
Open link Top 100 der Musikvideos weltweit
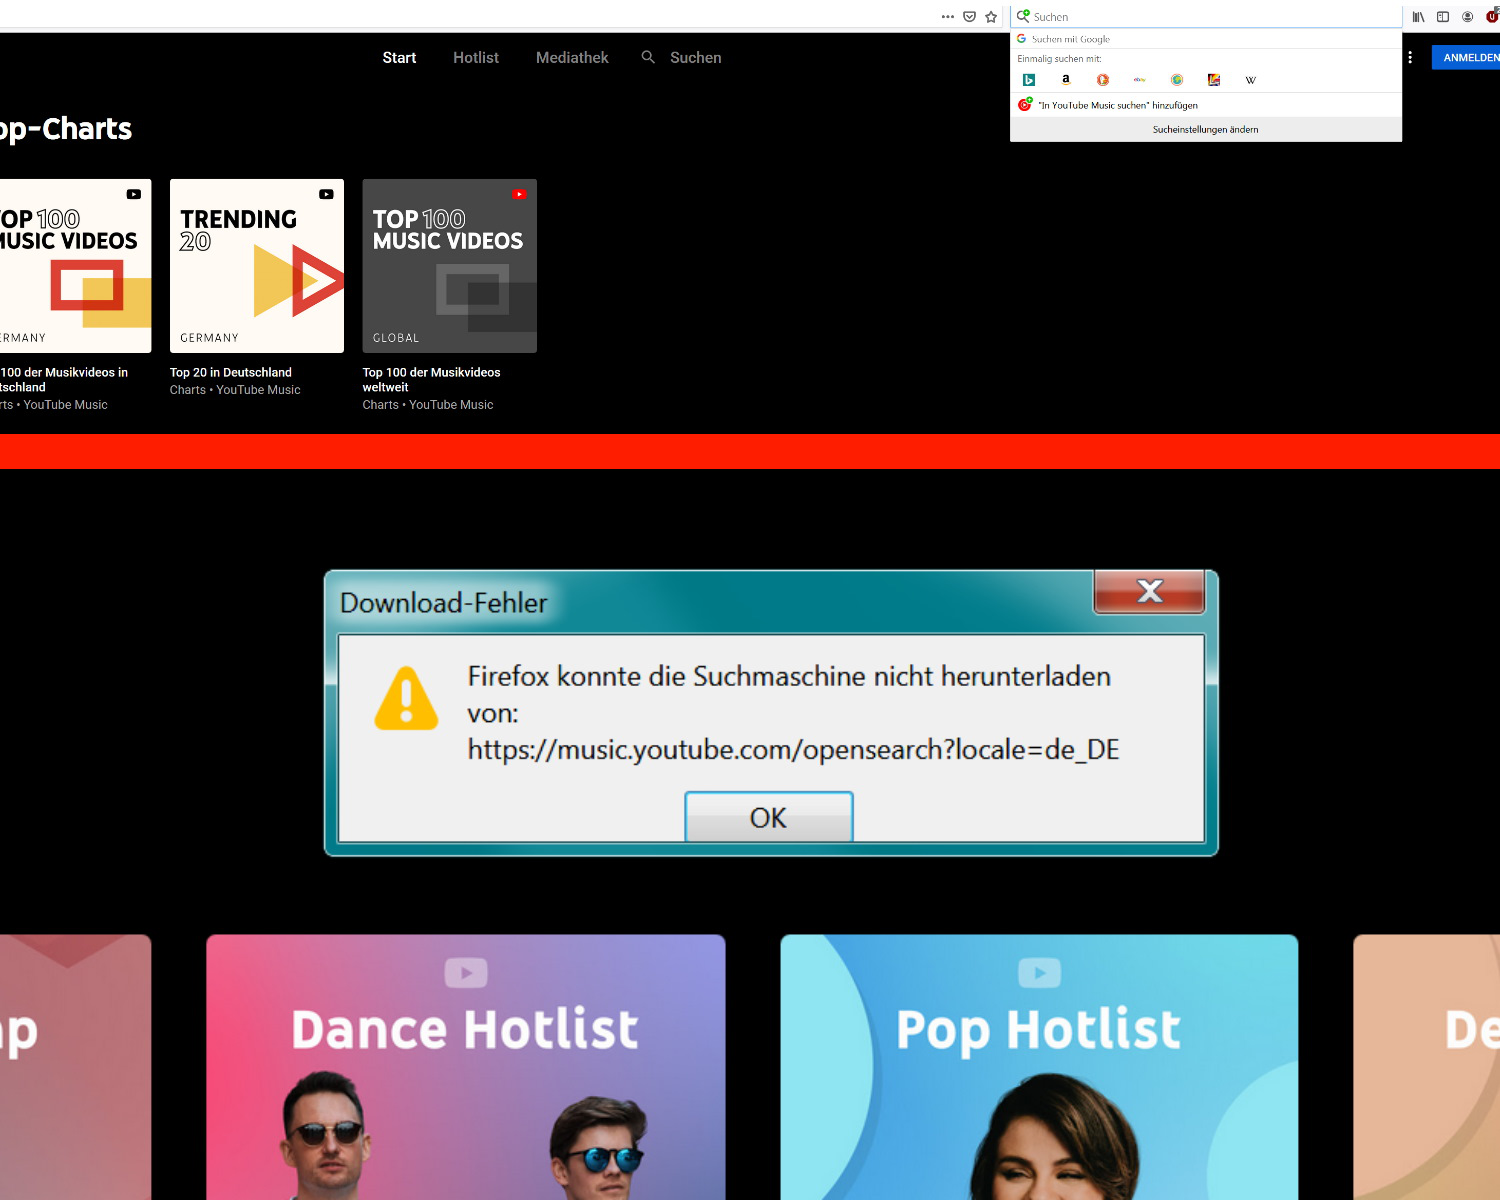click(x=431, y=379)
